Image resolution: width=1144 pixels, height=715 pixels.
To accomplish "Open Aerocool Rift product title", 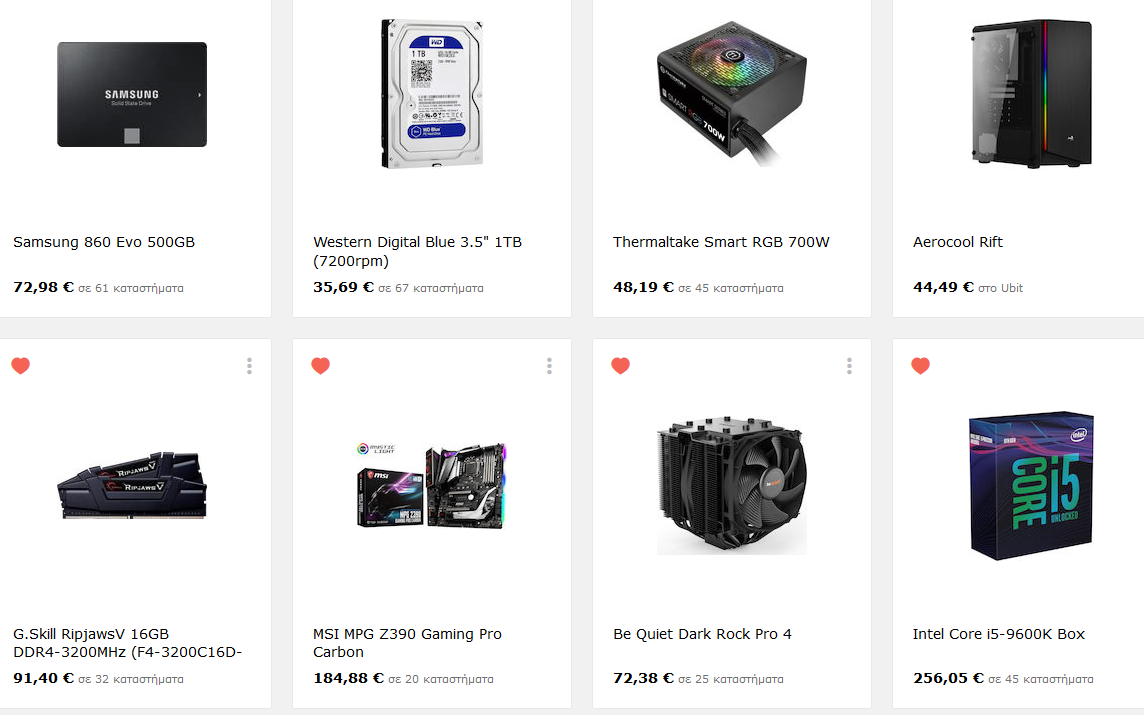I will point(957,242).
